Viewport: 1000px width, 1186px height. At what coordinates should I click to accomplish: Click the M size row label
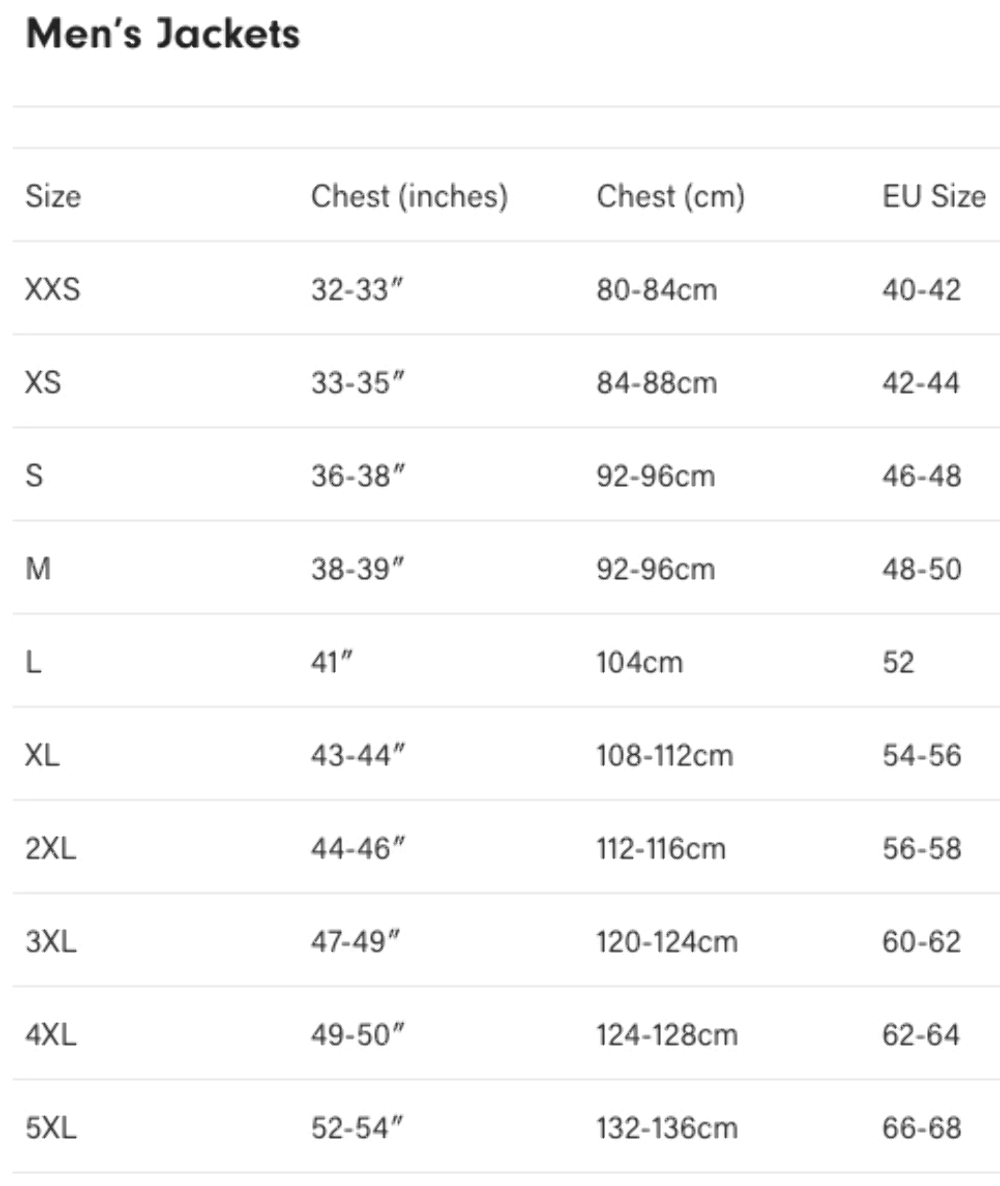(x=38, y=569)
